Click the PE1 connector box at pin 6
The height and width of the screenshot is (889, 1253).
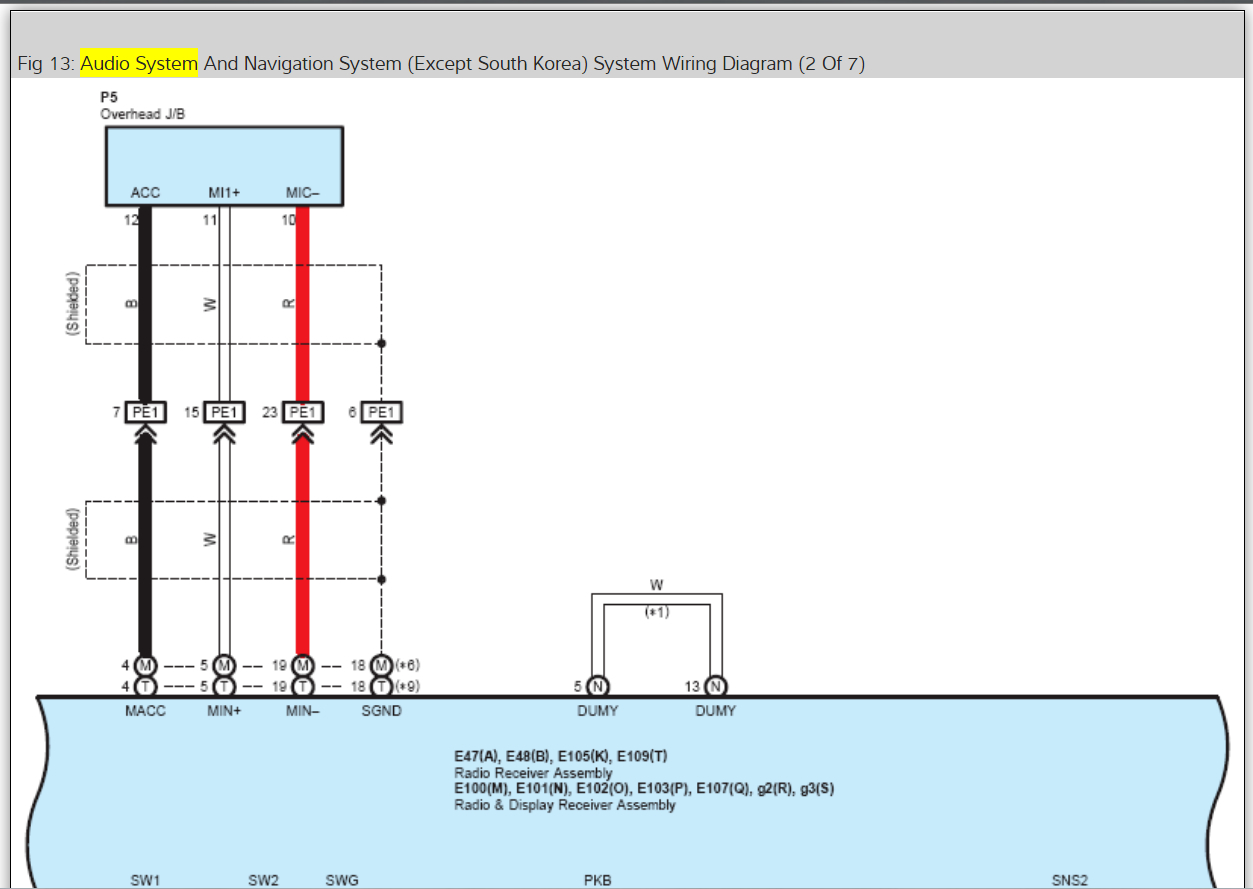tap(381, 412)
